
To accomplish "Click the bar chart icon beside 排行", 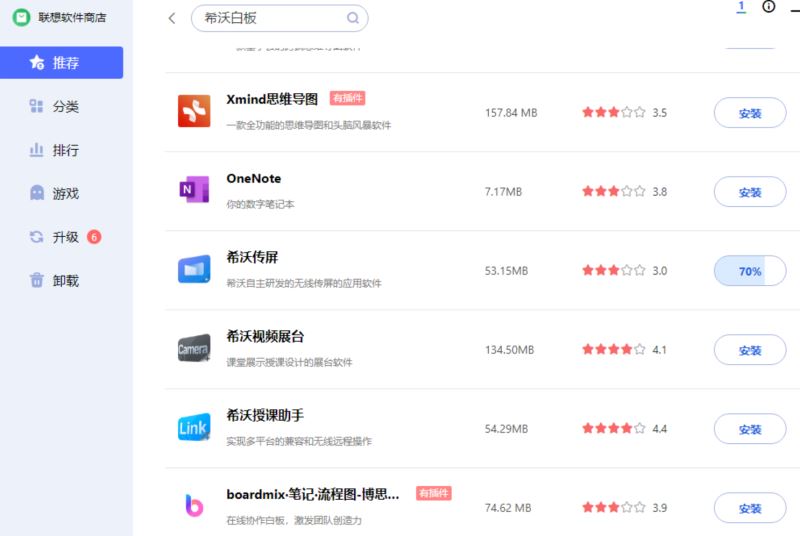I will (36, 150).
